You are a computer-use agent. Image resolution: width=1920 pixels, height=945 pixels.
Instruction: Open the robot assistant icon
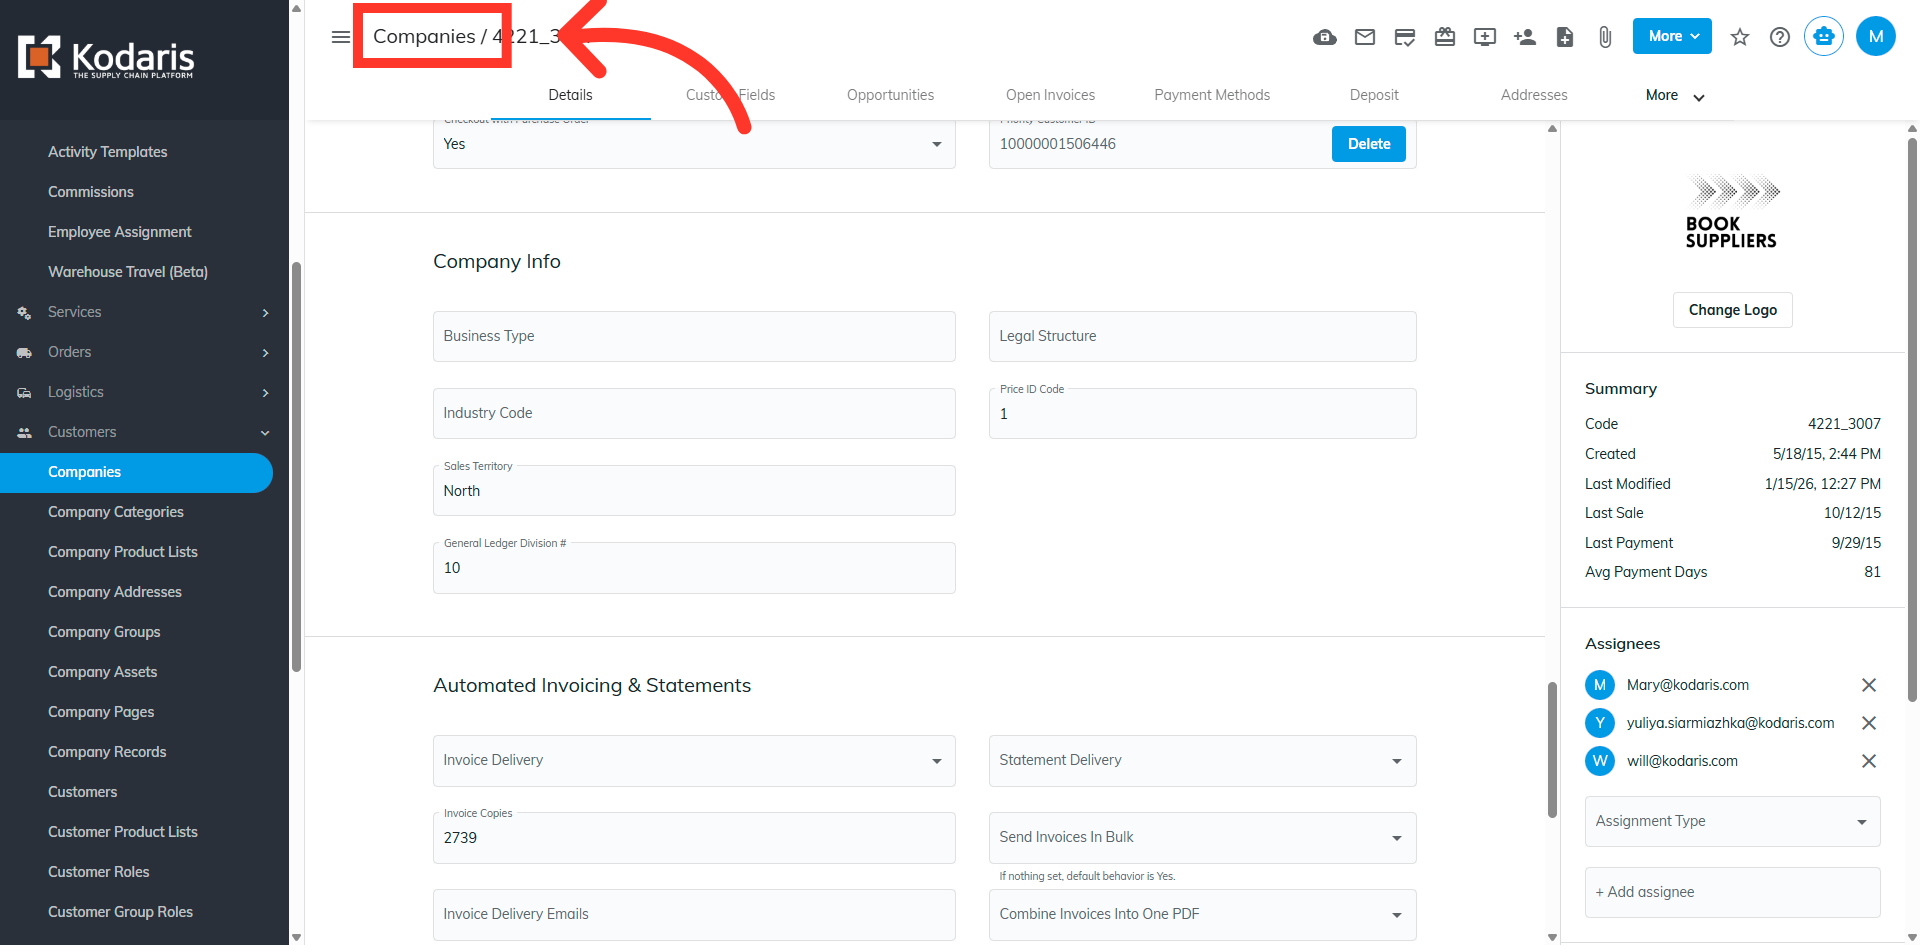click(1824, 36)
